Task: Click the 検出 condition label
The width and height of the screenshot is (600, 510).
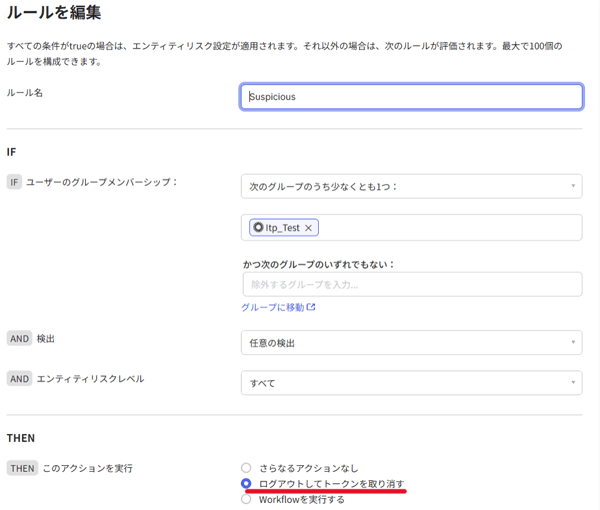Action: [46, 339]
